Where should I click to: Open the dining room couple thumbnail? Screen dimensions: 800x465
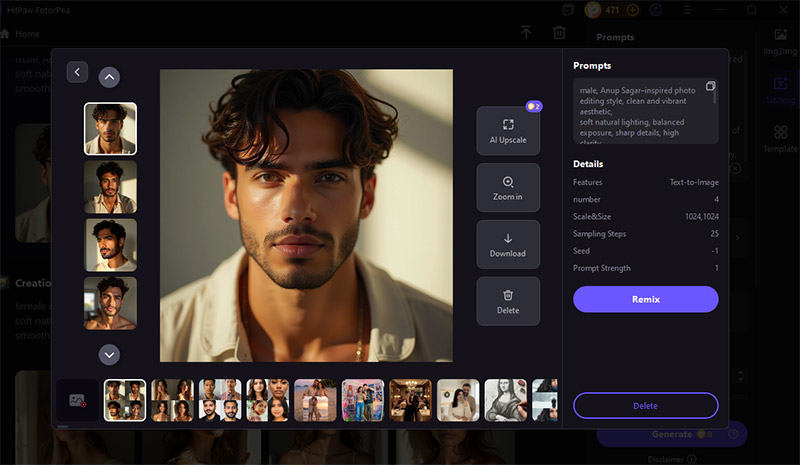click(x=410, y=400)
